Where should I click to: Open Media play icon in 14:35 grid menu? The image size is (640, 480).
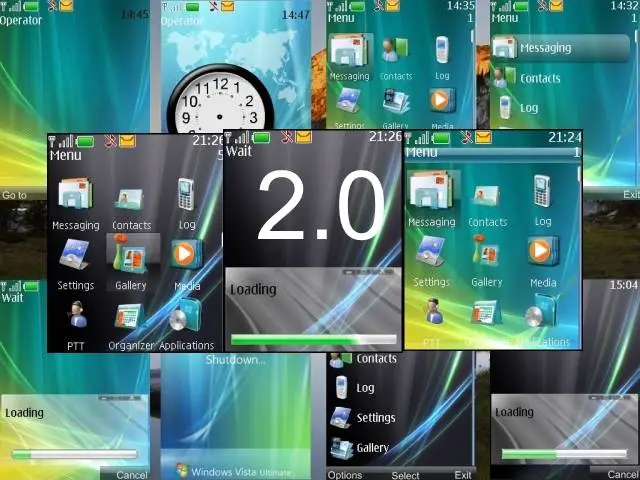pos(442,100)
